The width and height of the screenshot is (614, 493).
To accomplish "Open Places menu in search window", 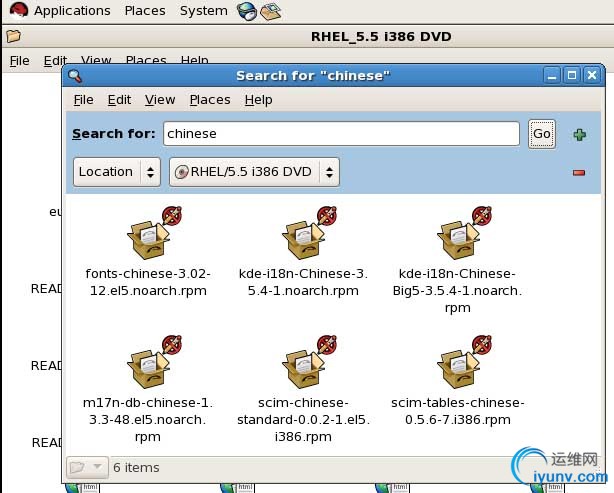I will point(210,100).
